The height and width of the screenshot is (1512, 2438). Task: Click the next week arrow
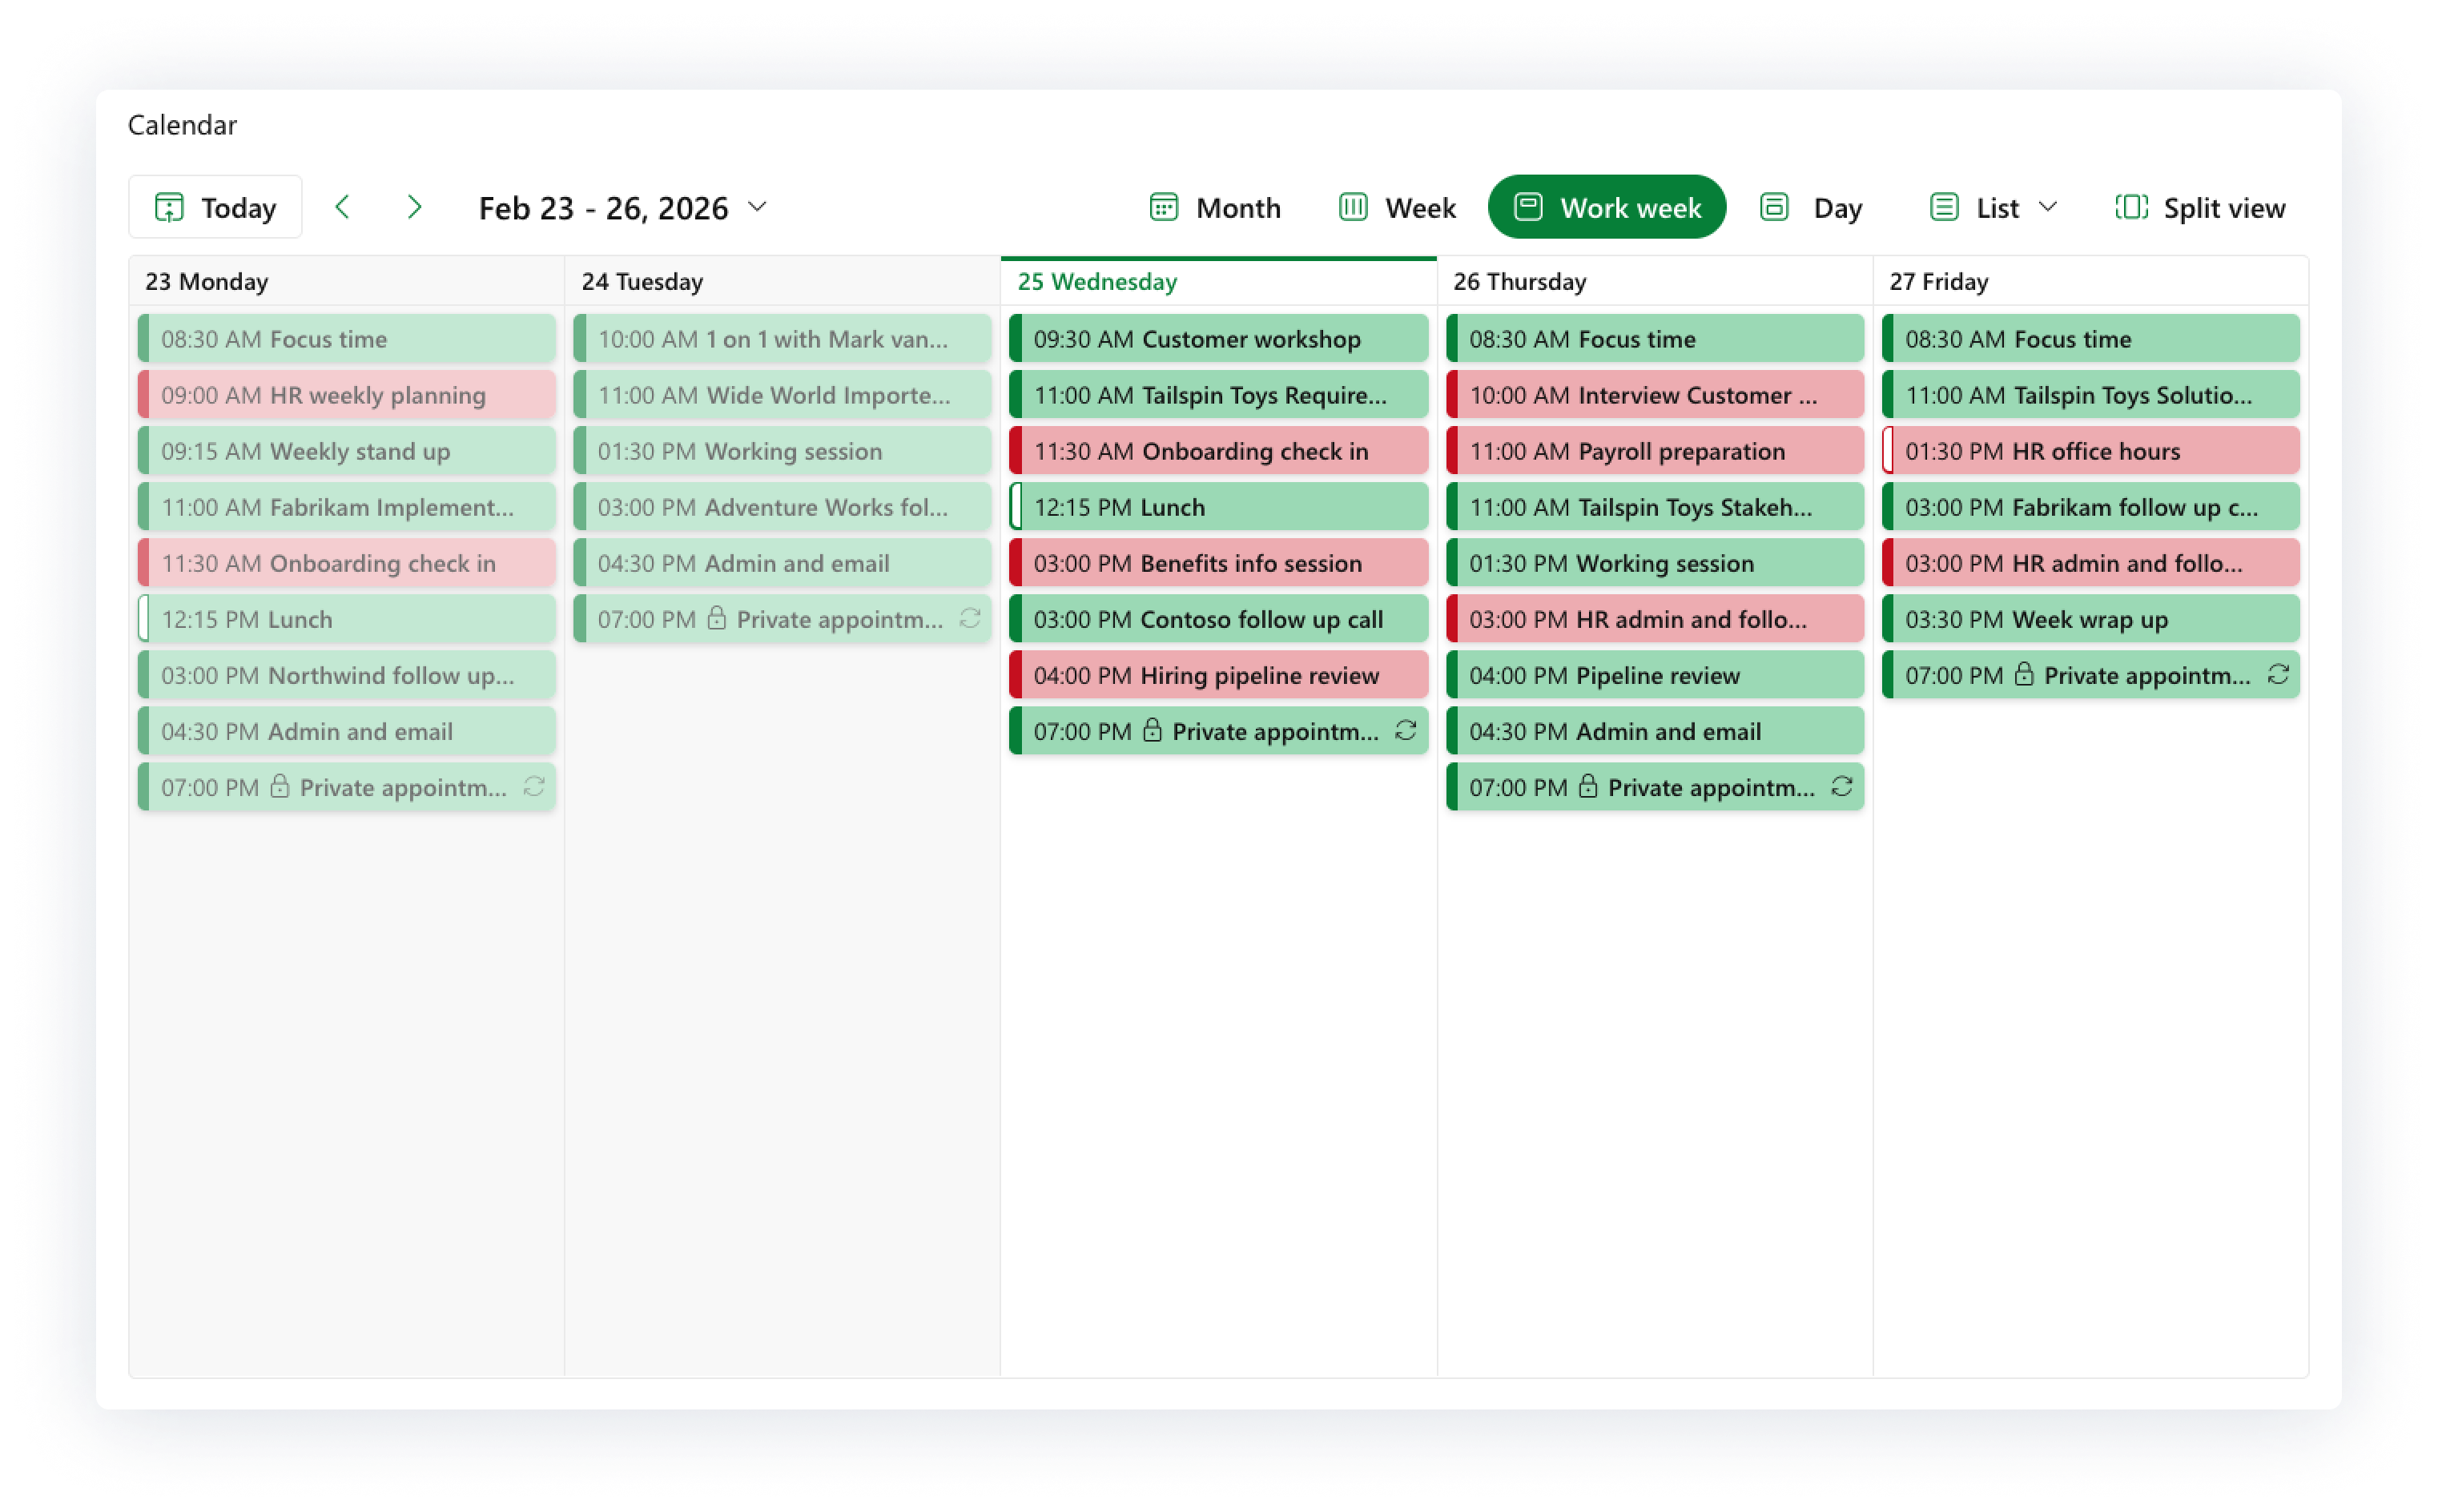tap(414, 207)
